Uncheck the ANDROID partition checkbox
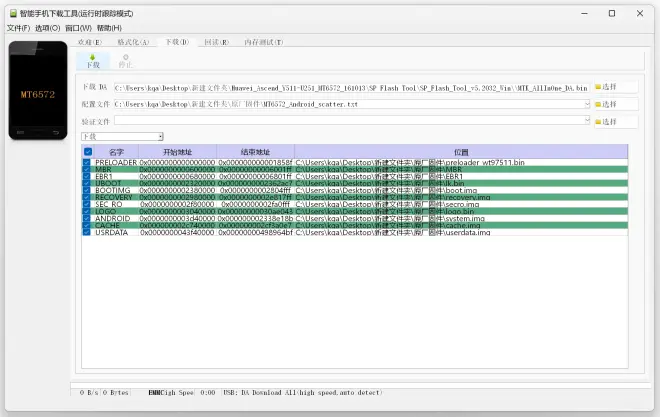 tap(87, 218)
